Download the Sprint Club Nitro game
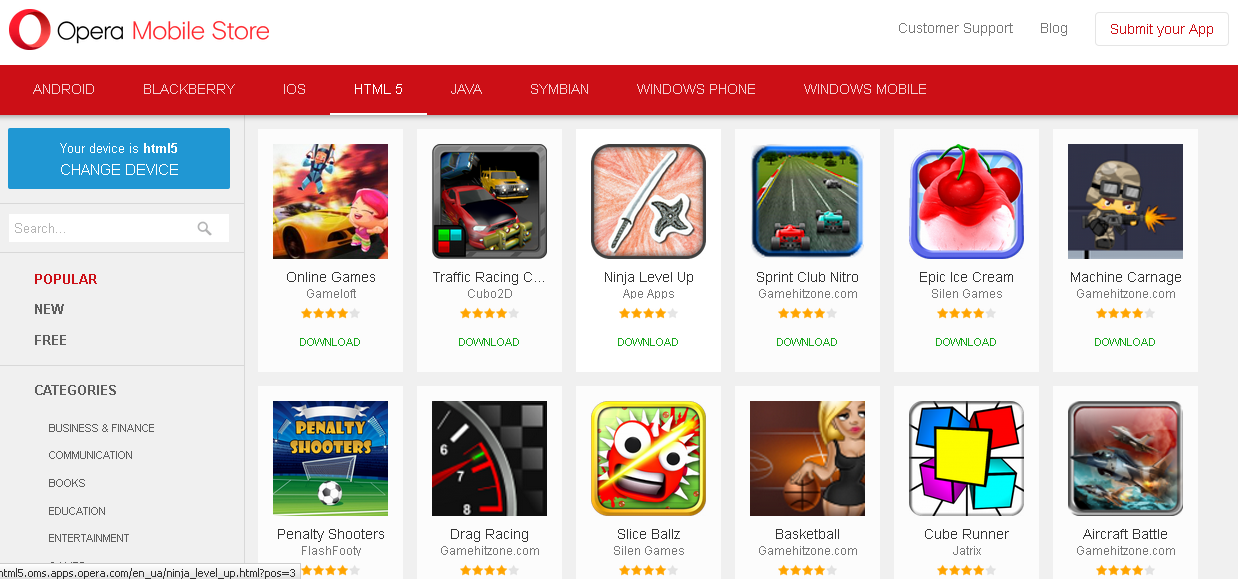Viewport: 1238px width, 579px height. click(807, 342)
